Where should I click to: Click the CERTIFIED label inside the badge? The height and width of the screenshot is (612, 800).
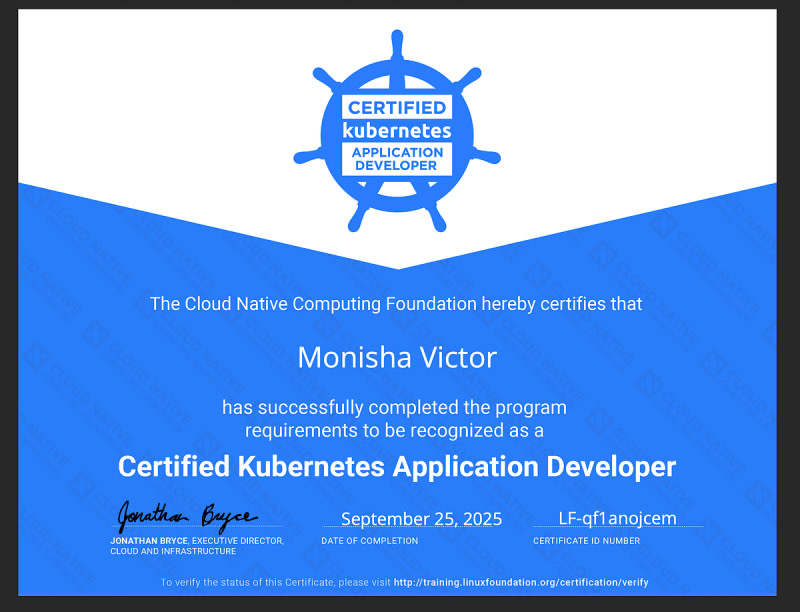coord(397,108)
